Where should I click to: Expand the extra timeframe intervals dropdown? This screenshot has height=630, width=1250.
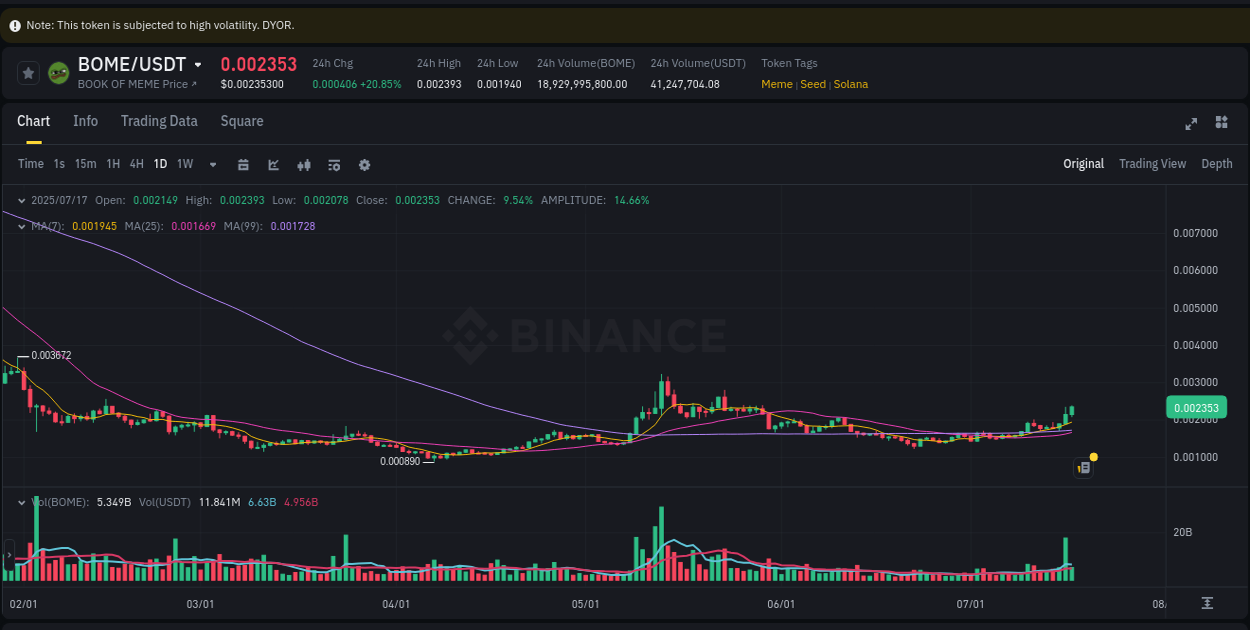pos(212,164)
